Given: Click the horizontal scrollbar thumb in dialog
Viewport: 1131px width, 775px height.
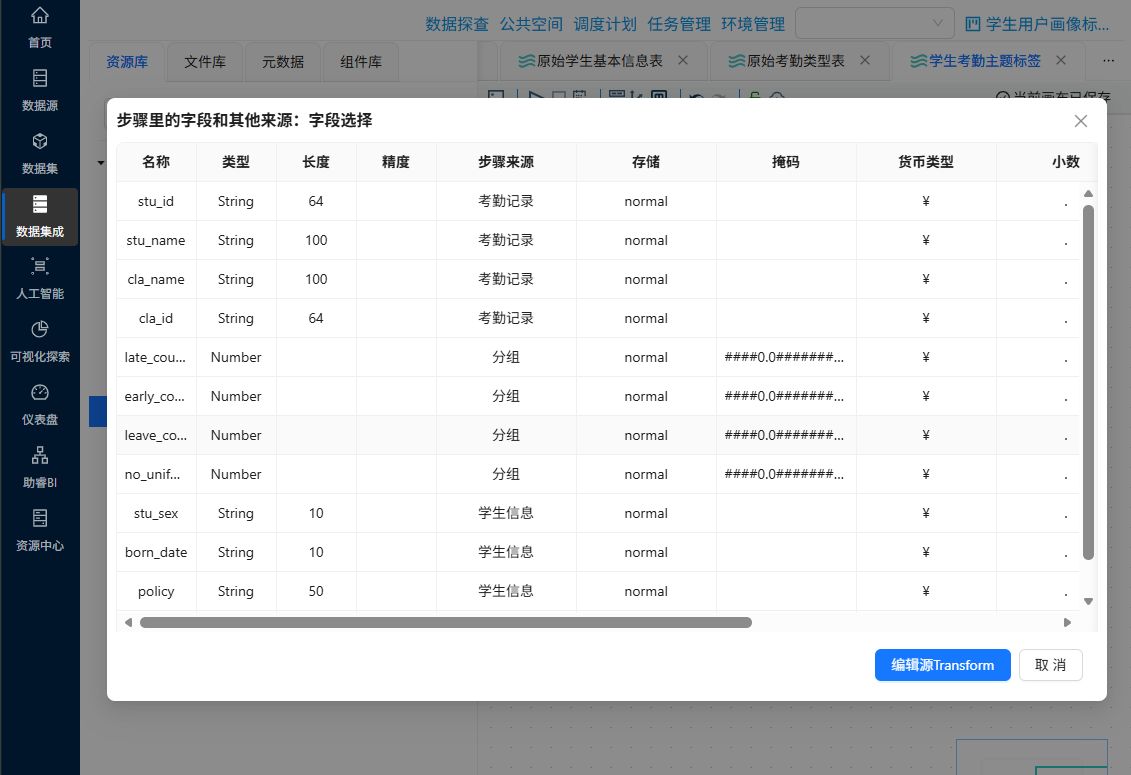Looking at the screenshot, I should pyautogui.click(x=446, y=622).
